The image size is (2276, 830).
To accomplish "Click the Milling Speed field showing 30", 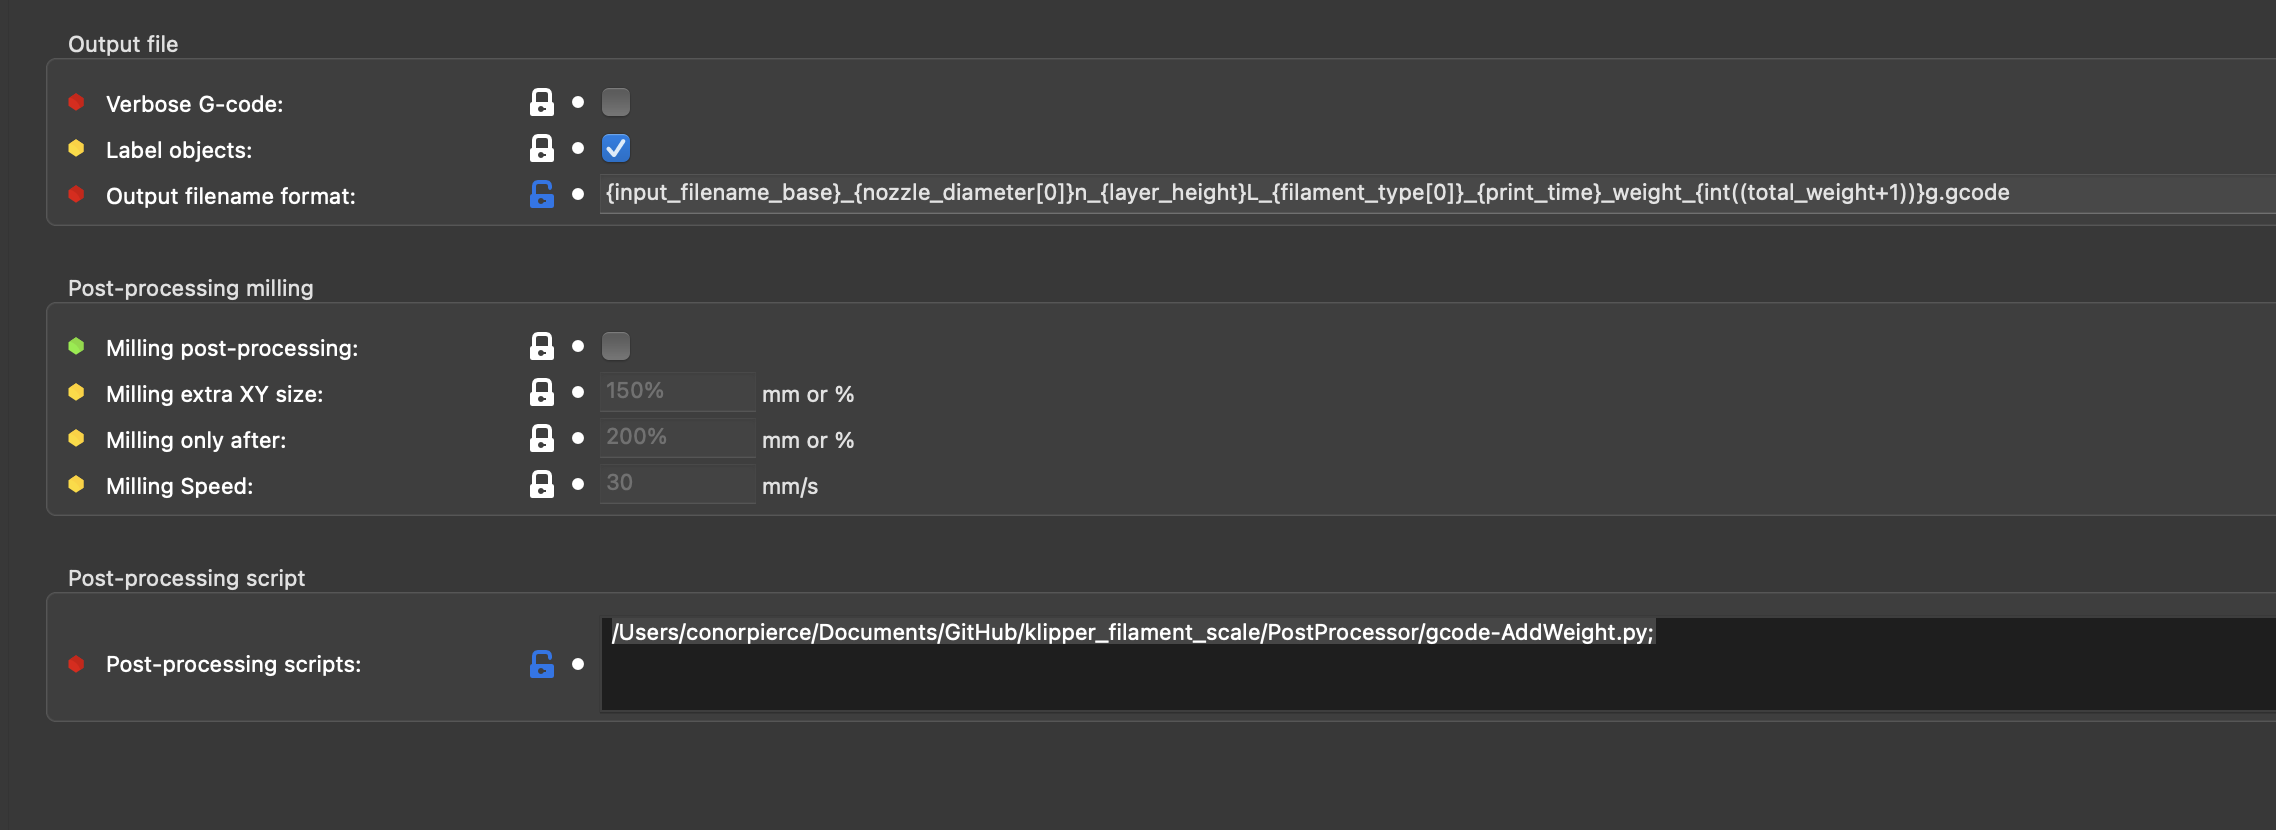I will coord(676,482).
